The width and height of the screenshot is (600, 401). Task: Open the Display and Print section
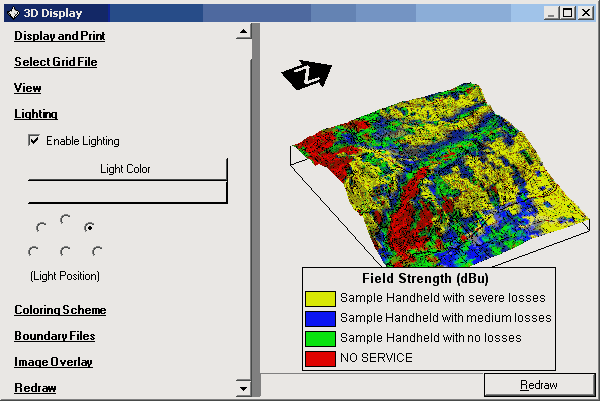coord(60,36)
